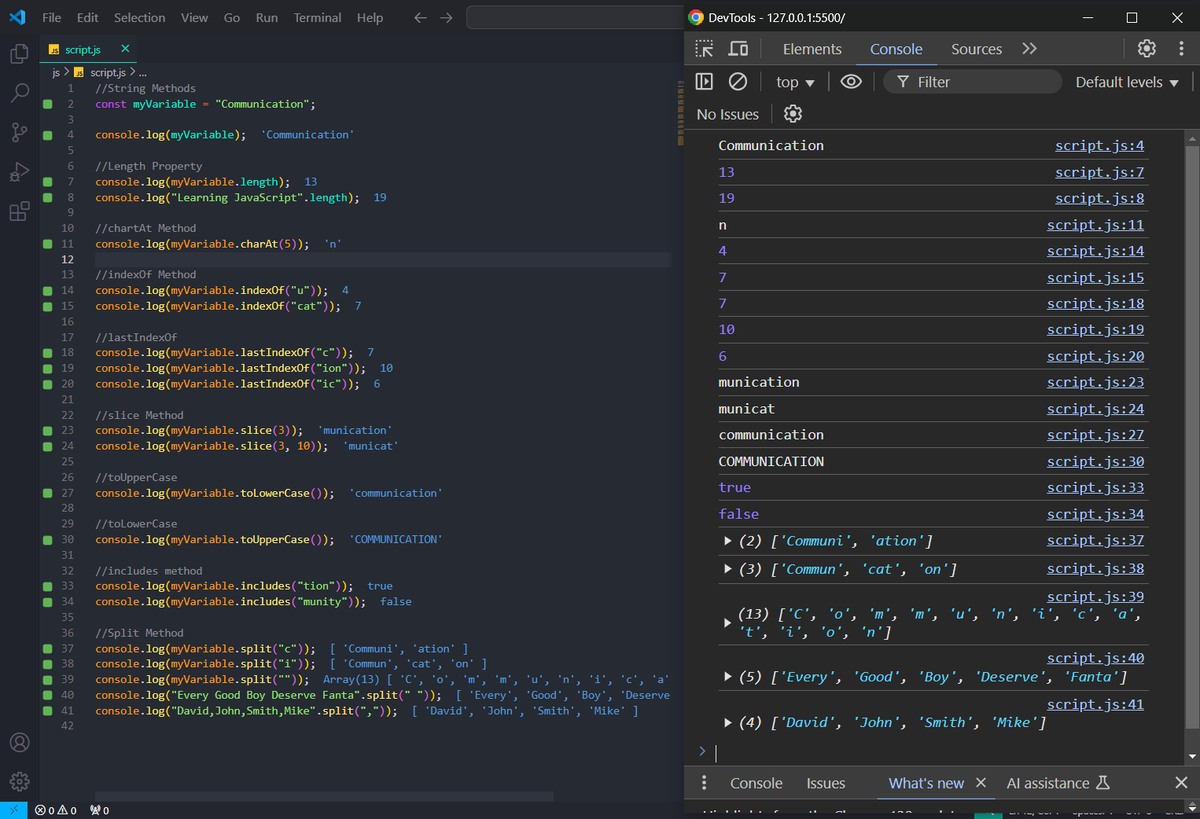Click the ports indicator in VS Code status bar
Viewport: 1200px width, 819px height.
click(99, 810)
